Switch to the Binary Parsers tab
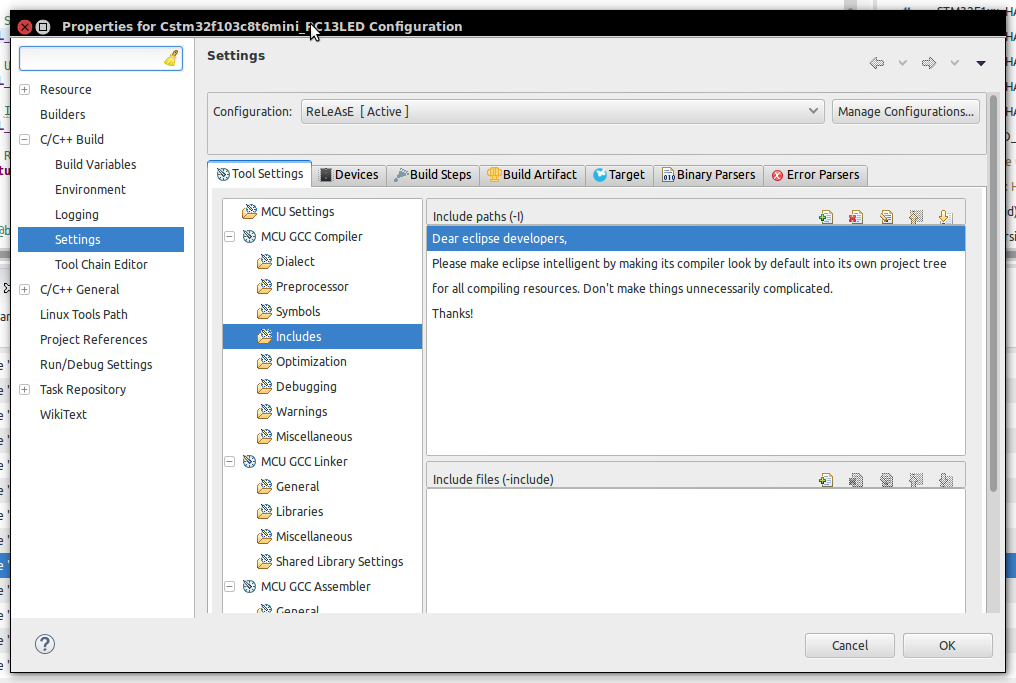This screenshot has height=683, width=1016. [708, 175]
